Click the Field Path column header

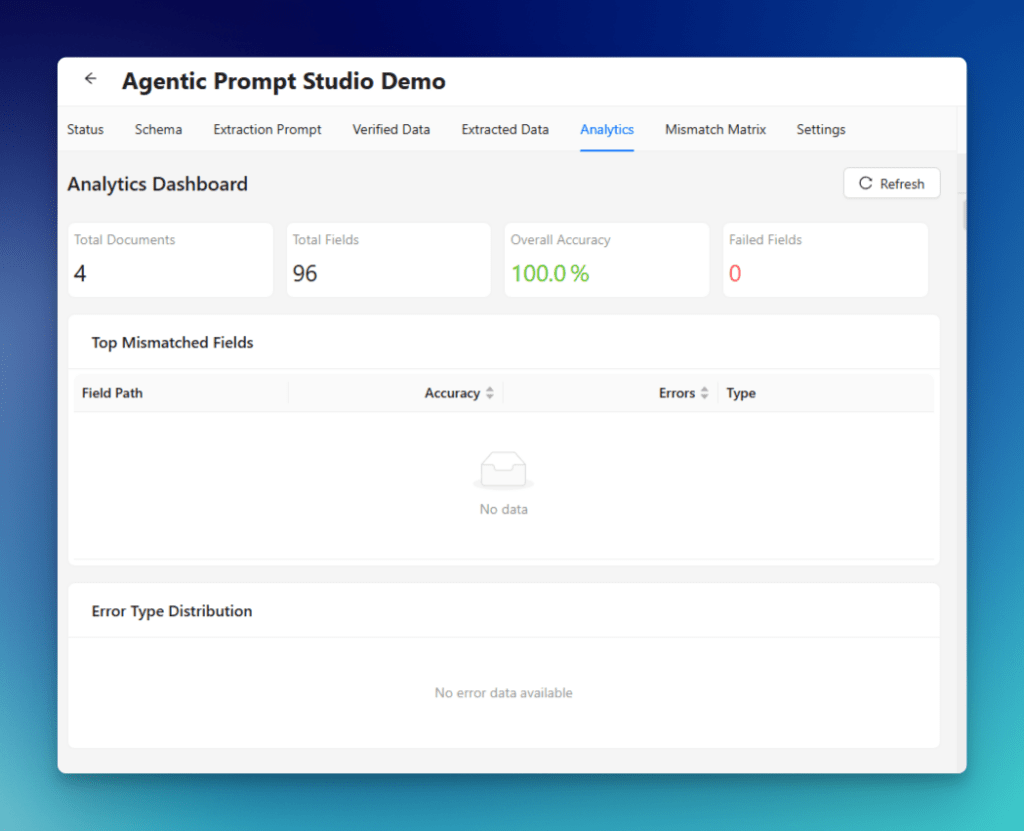[x=112, y=394]
